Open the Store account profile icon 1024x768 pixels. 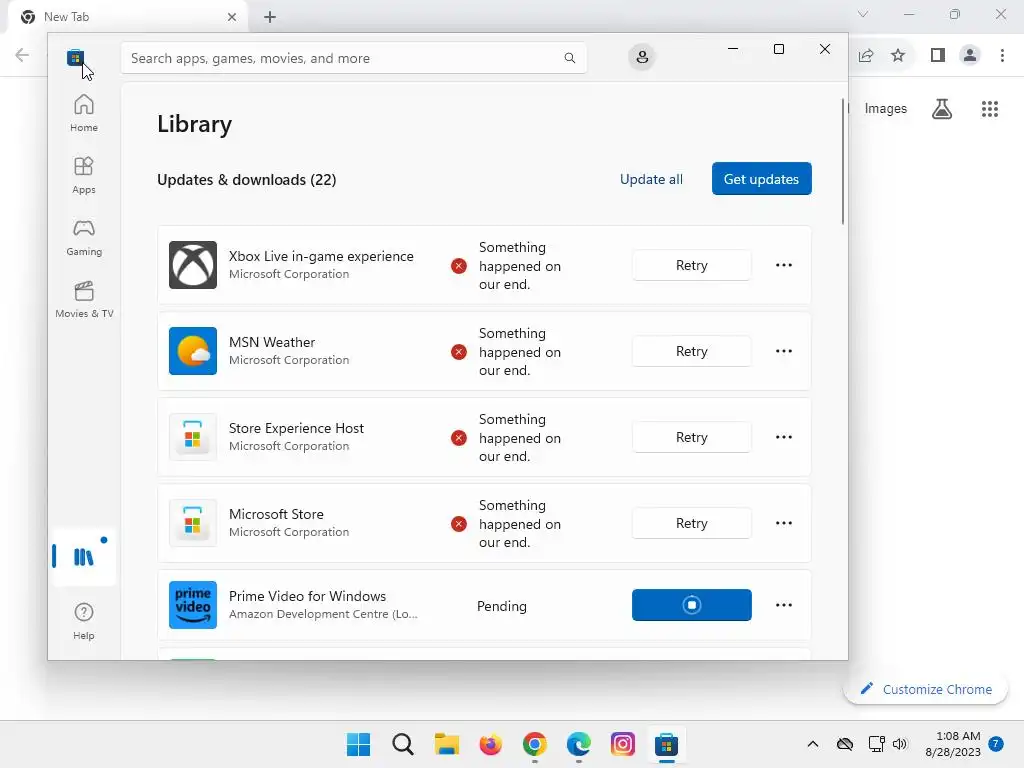click(642, 57)
